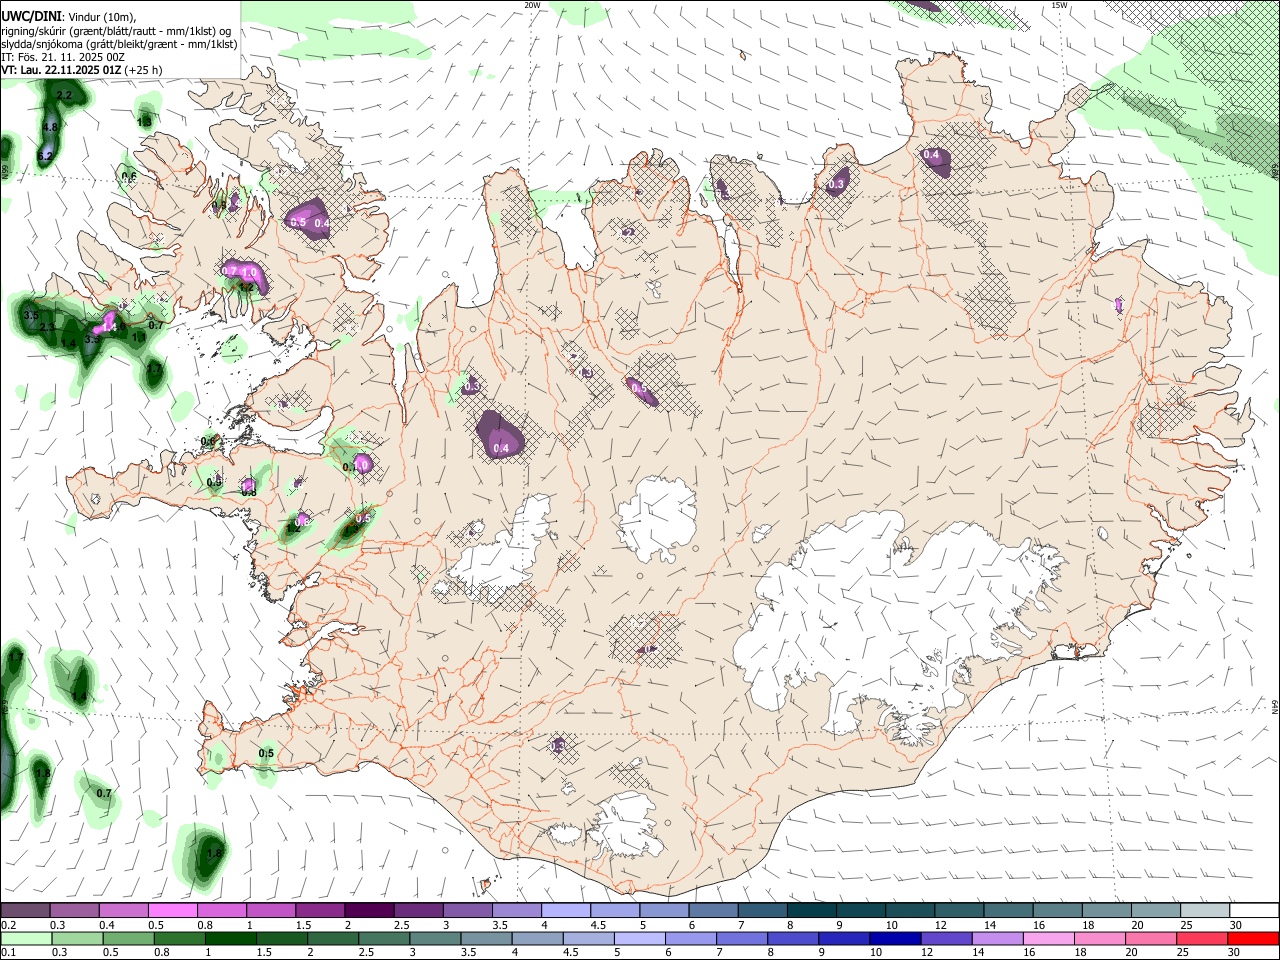
Task: Click the dark teal 8 mm snow swatch
Action: (x=812, y=911)
